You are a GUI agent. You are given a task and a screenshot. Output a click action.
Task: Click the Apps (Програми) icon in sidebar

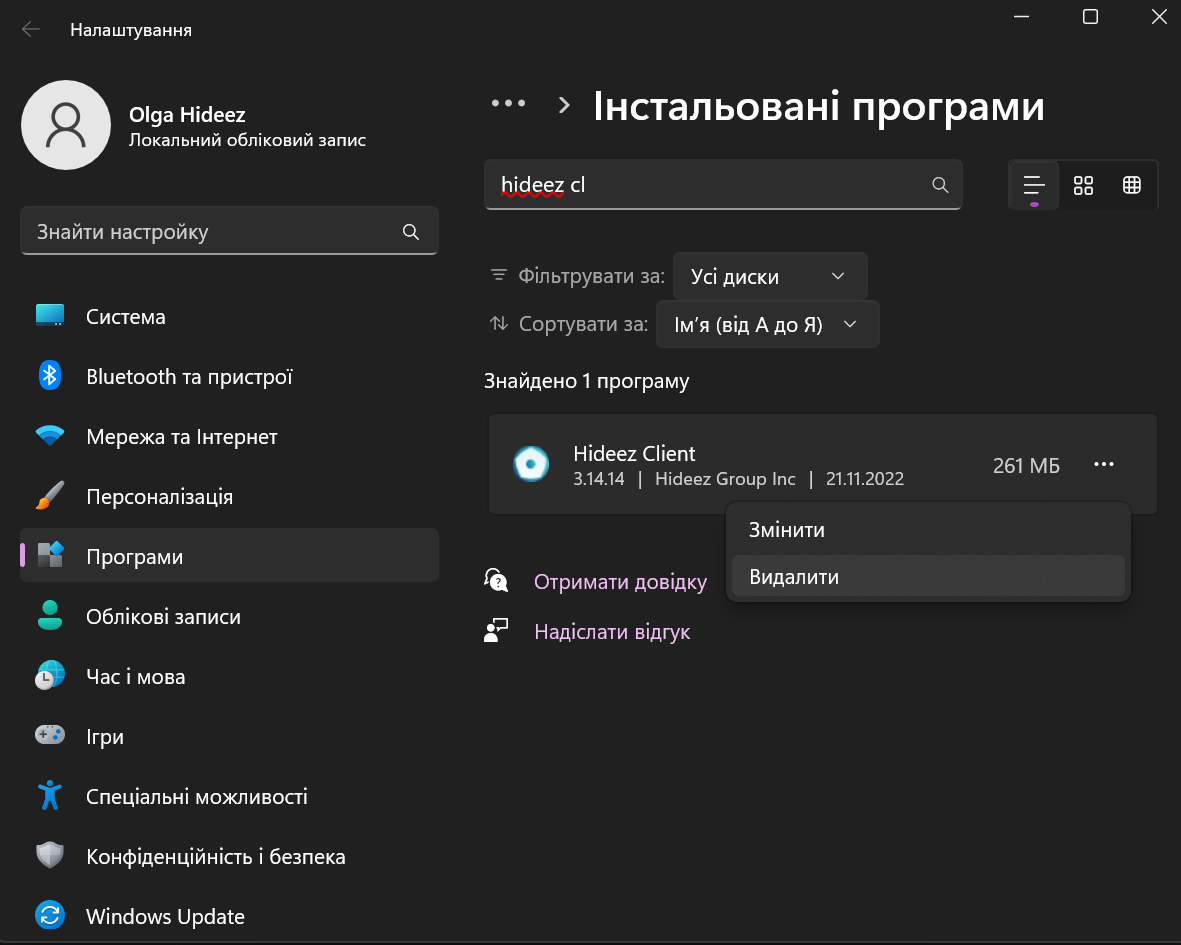pyautogui.click(x=50, y=555)
